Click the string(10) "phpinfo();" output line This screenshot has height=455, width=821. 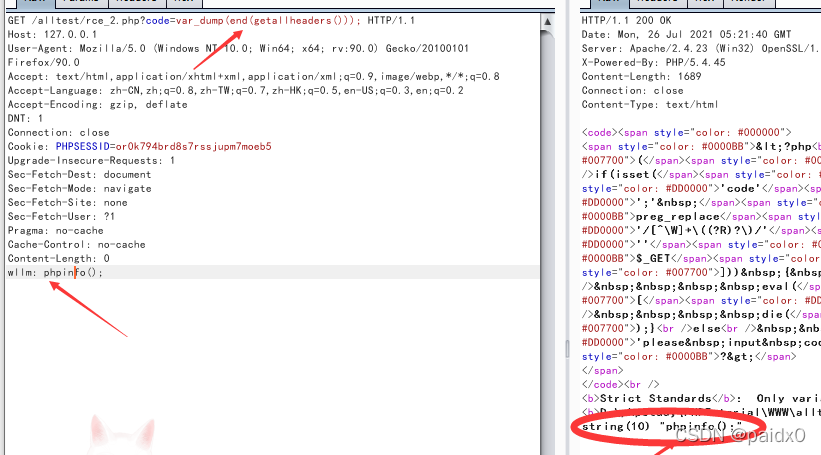coord(662,426)
